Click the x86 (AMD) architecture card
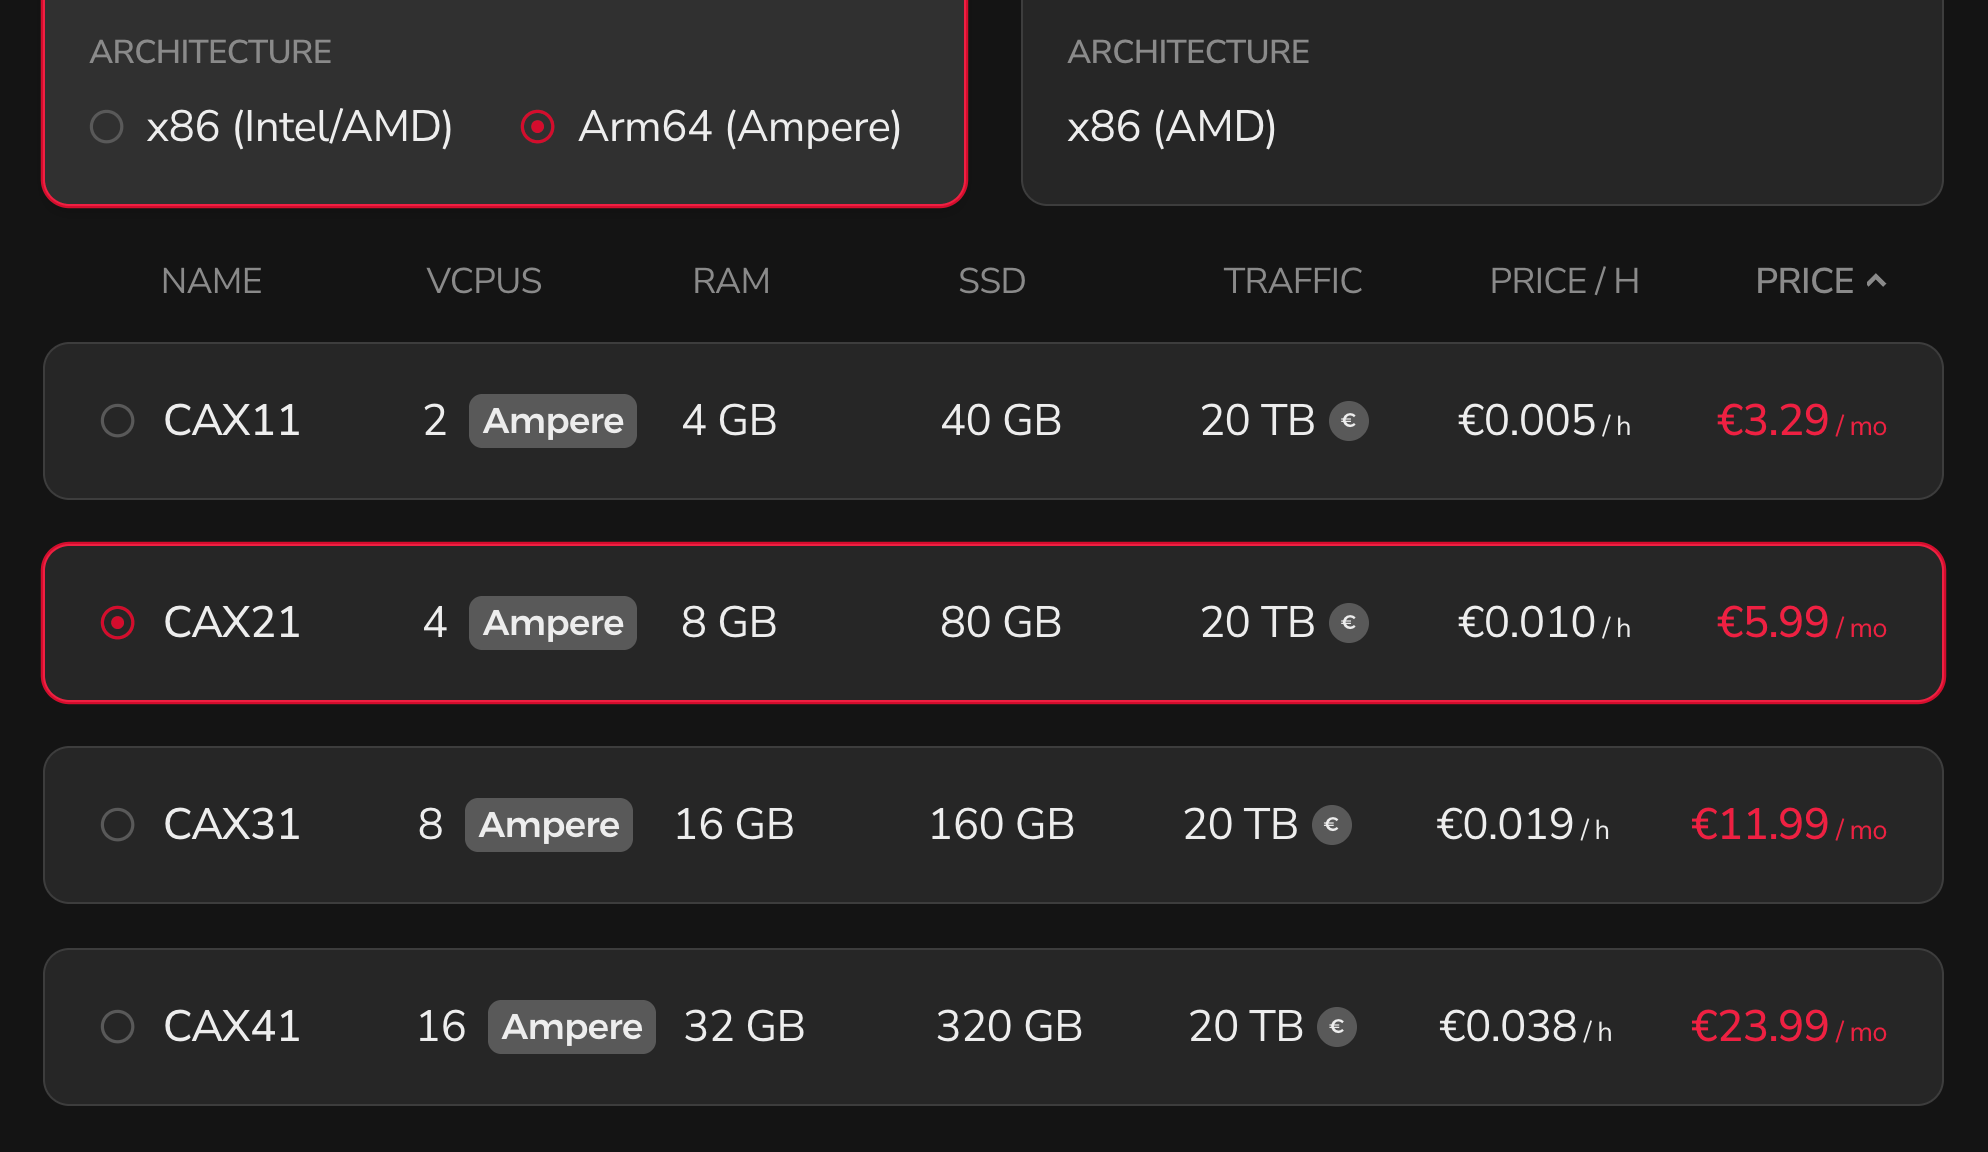1988x1152 pixels. click(1482, 101)
